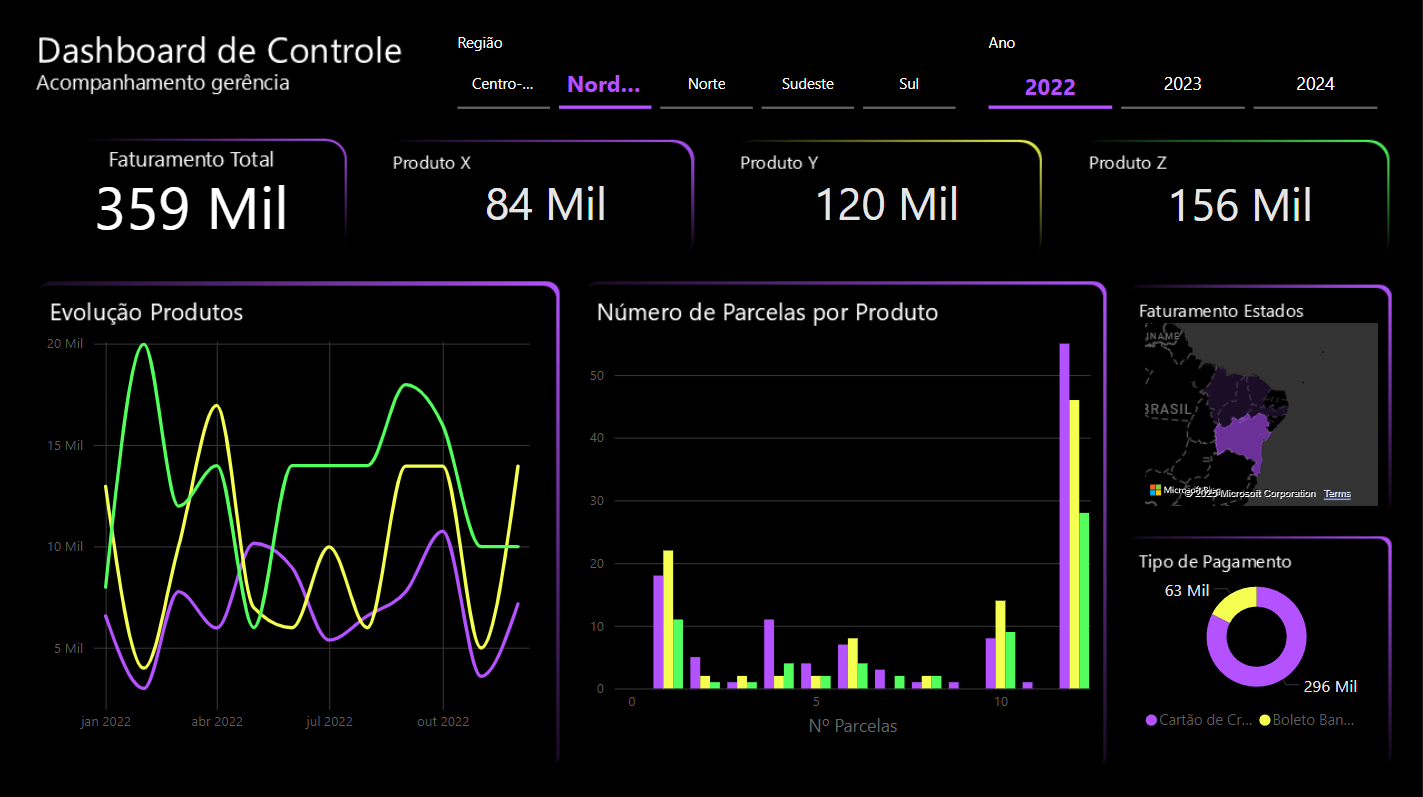Screen dimensions: 1423x797
Task: Click the Número de Parcelas por Produto title
Action: click(767, 312)
